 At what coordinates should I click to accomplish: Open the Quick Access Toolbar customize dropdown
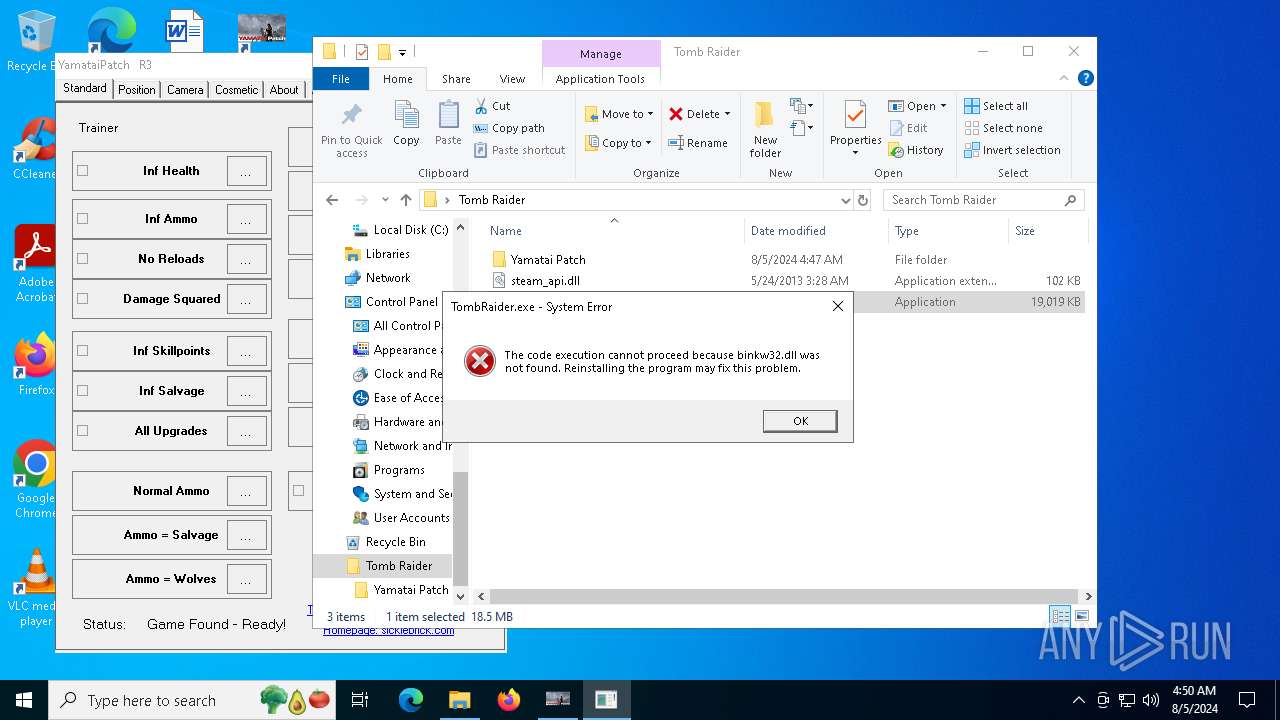(403, 52)
